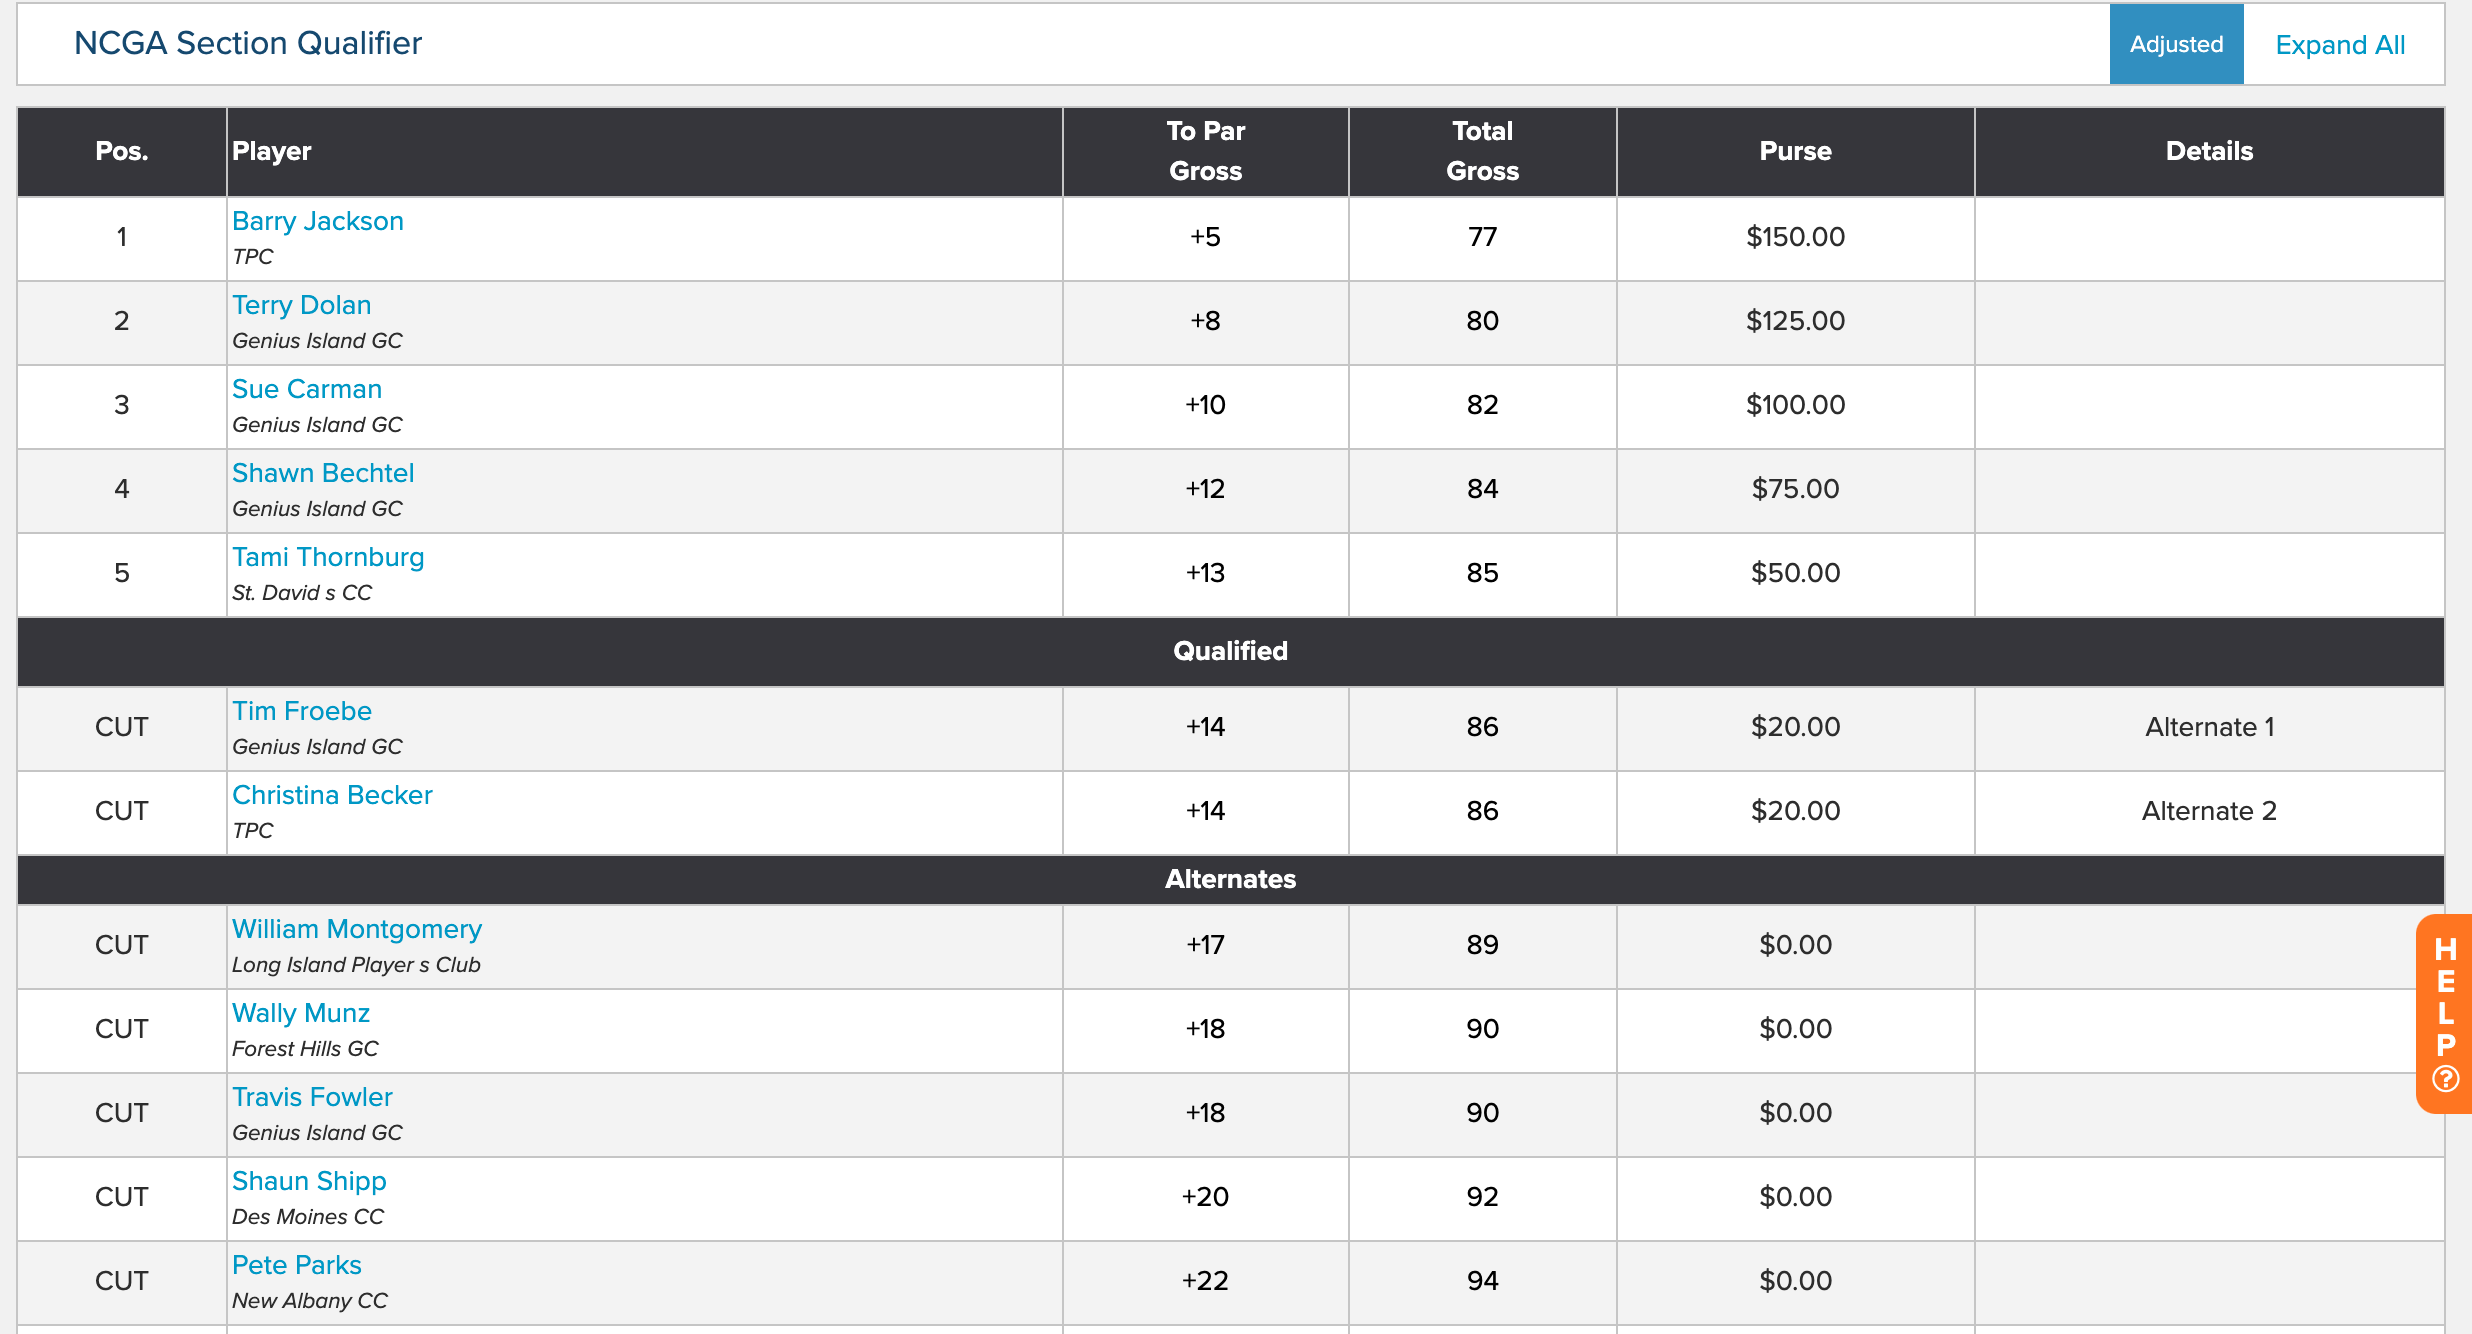
Task: Click the Total Gross column header
Action: pyautogui.click(x=1482, y=151)
